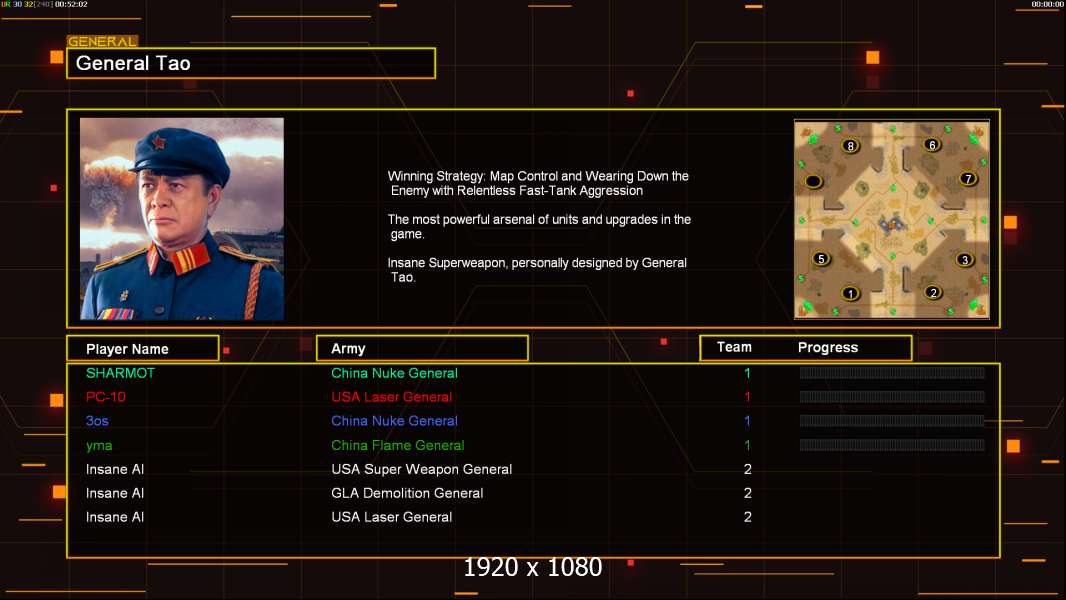Click the white USA Laser General army
The image size is (1066, 600).
point(392,517)
